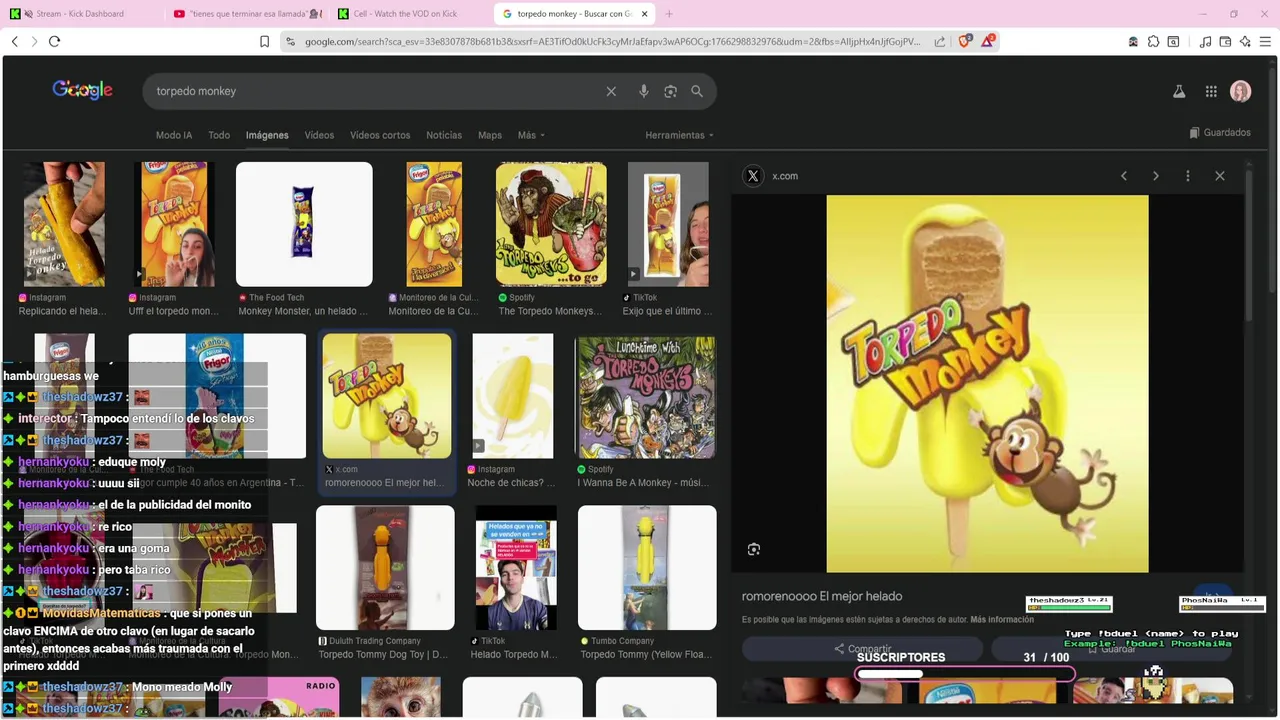Open the Monkey Monster Food Tech thumbnail
The height and width of the screenshot is (720, 1280).
(304, 225)
